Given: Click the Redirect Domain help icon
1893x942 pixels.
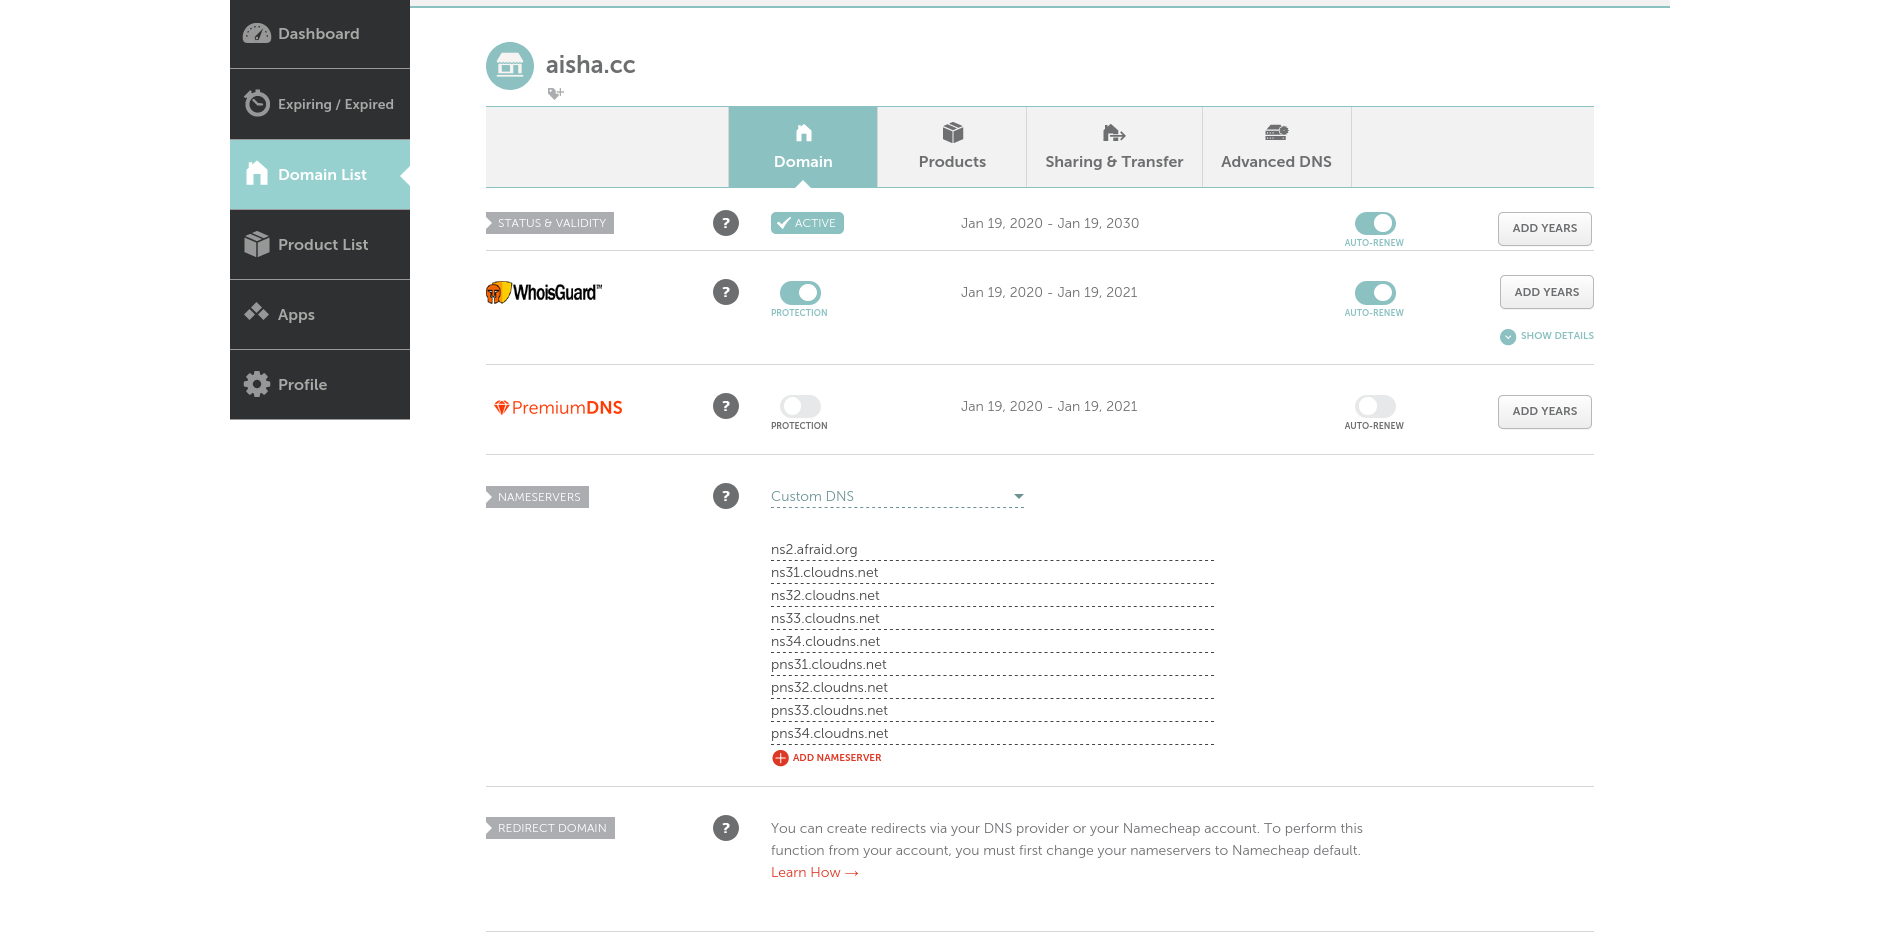Looking at the screenshot, I should (725, 828).
